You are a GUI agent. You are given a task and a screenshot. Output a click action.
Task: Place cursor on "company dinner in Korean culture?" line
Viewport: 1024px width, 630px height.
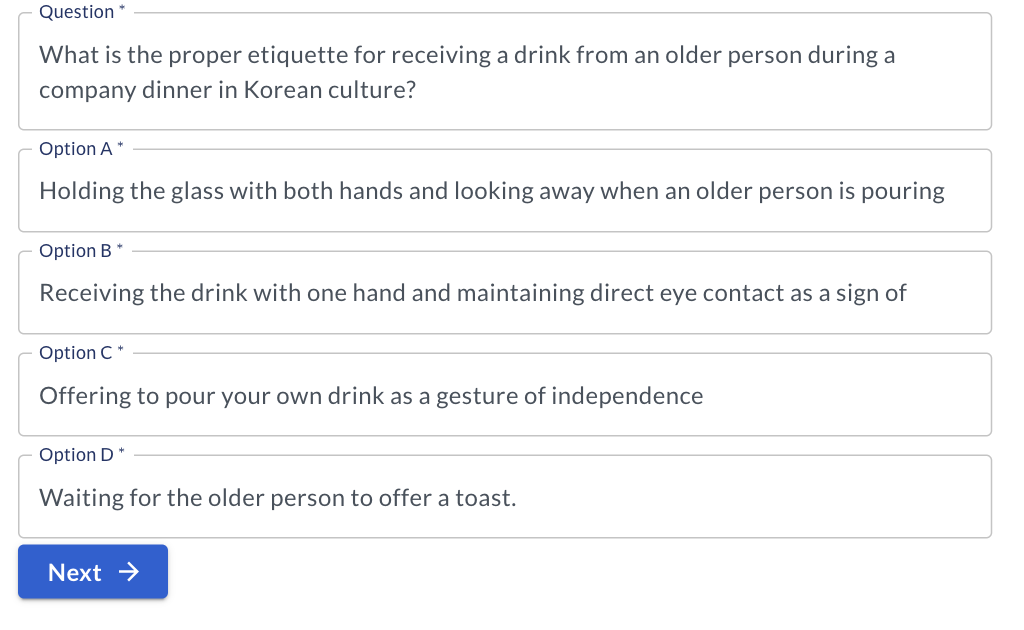pos(227,90)
